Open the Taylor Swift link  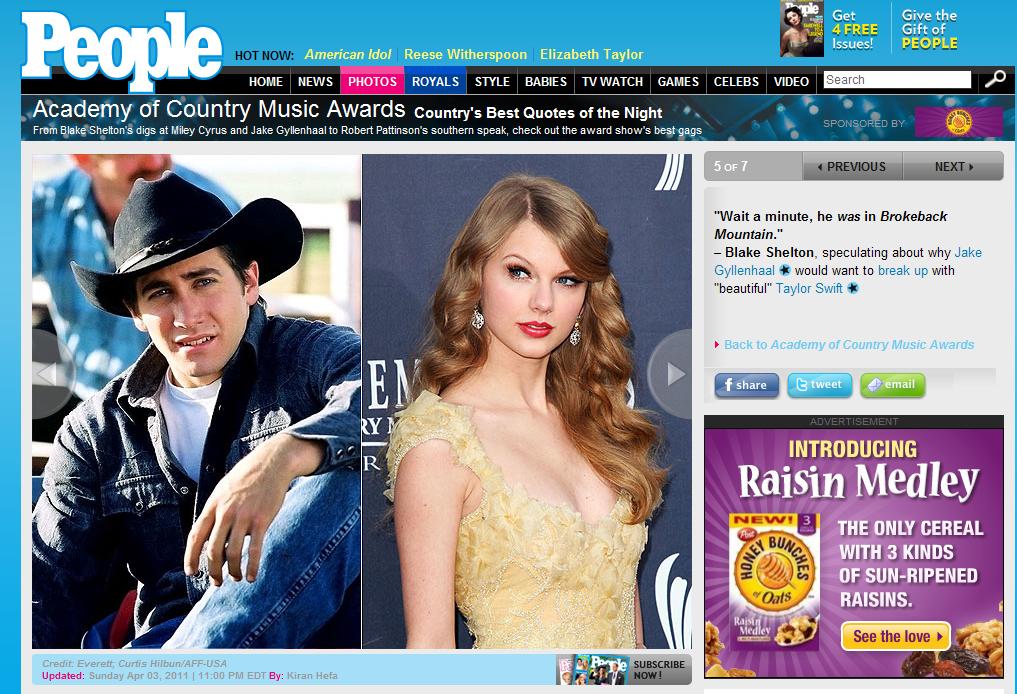pyautogui.click(x=809, y=288)
